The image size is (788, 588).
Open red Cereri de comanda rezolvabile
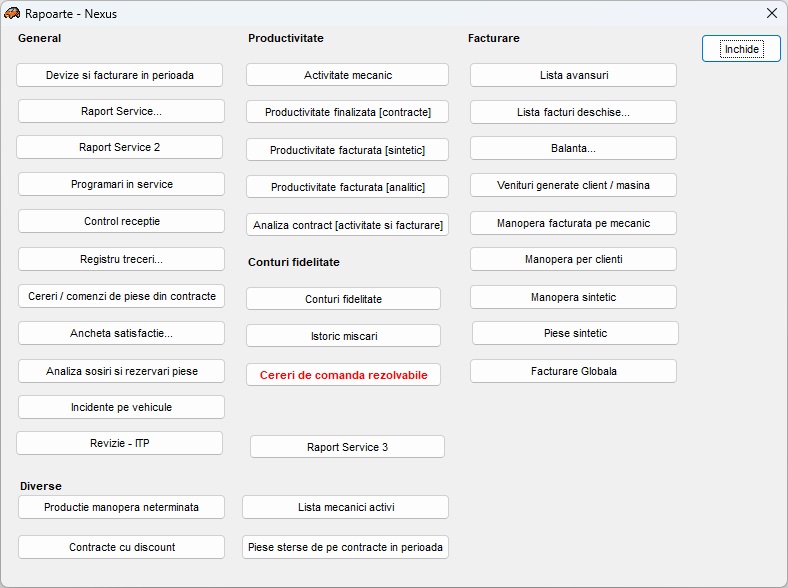coord(344,375)
